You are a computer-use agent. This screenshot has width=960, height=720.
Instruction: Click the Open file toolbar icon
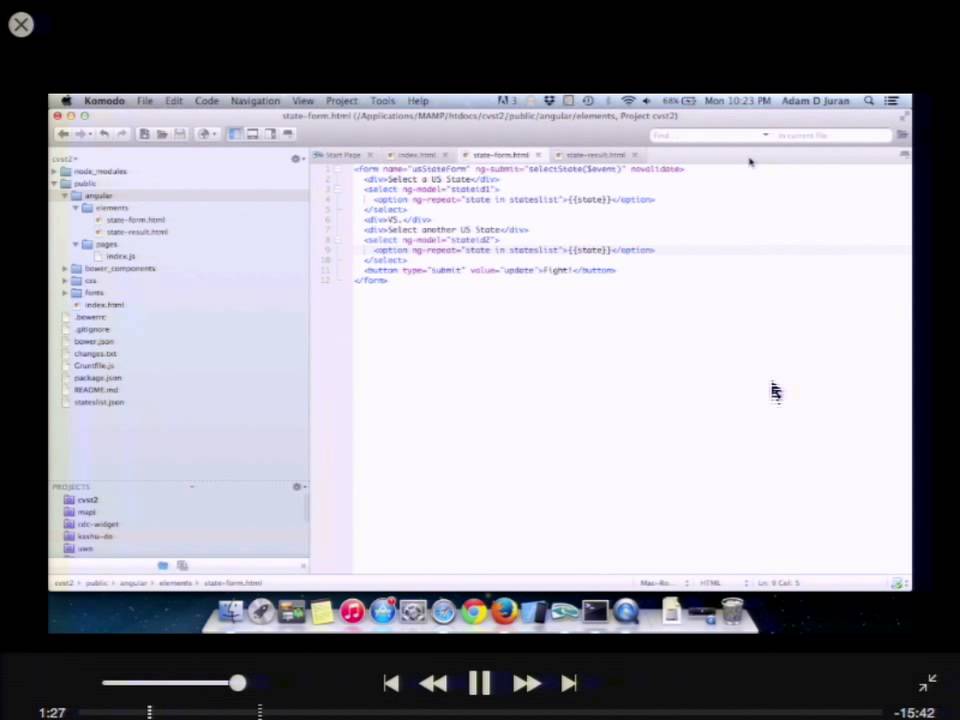click(162, 134)
